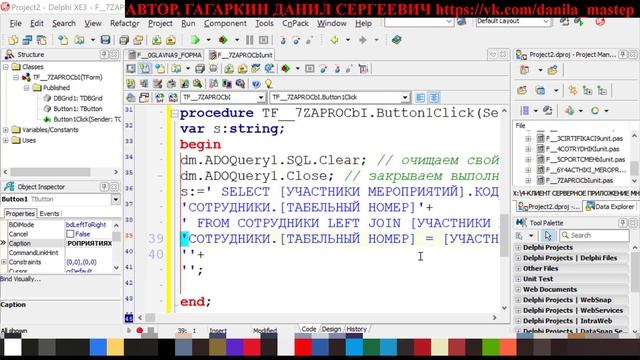
Task: Expand Variables/Constants node in Structure
Action: 6,130
